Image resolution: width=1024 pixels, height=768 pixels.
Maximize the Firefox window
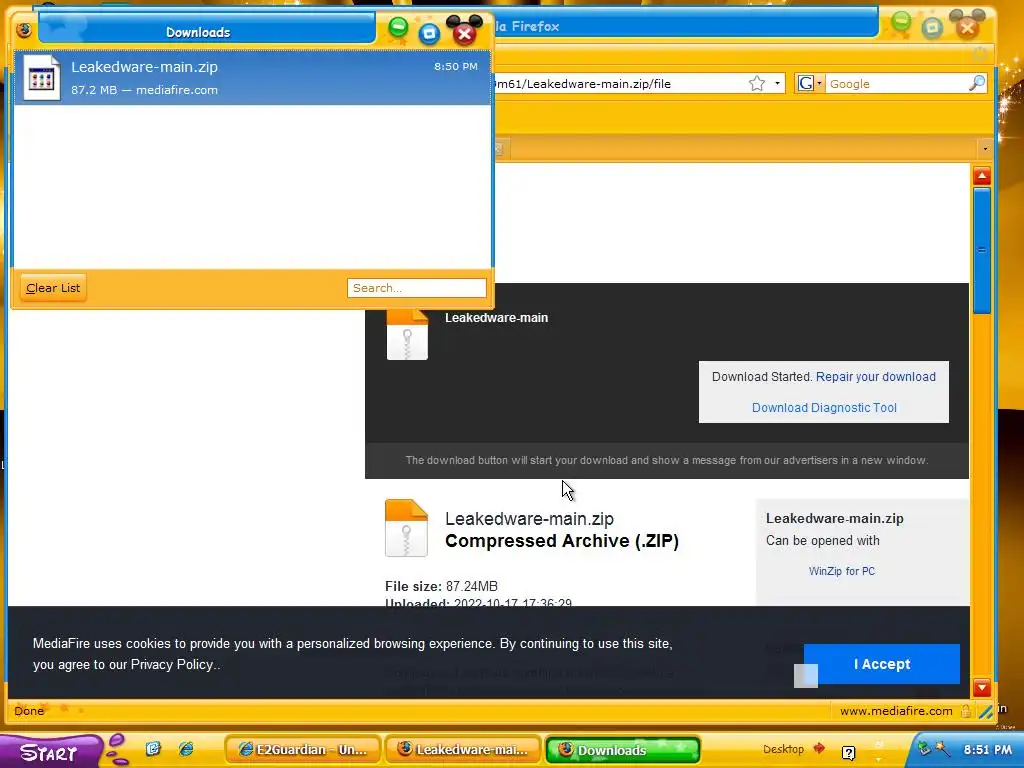tap(933, 27)
